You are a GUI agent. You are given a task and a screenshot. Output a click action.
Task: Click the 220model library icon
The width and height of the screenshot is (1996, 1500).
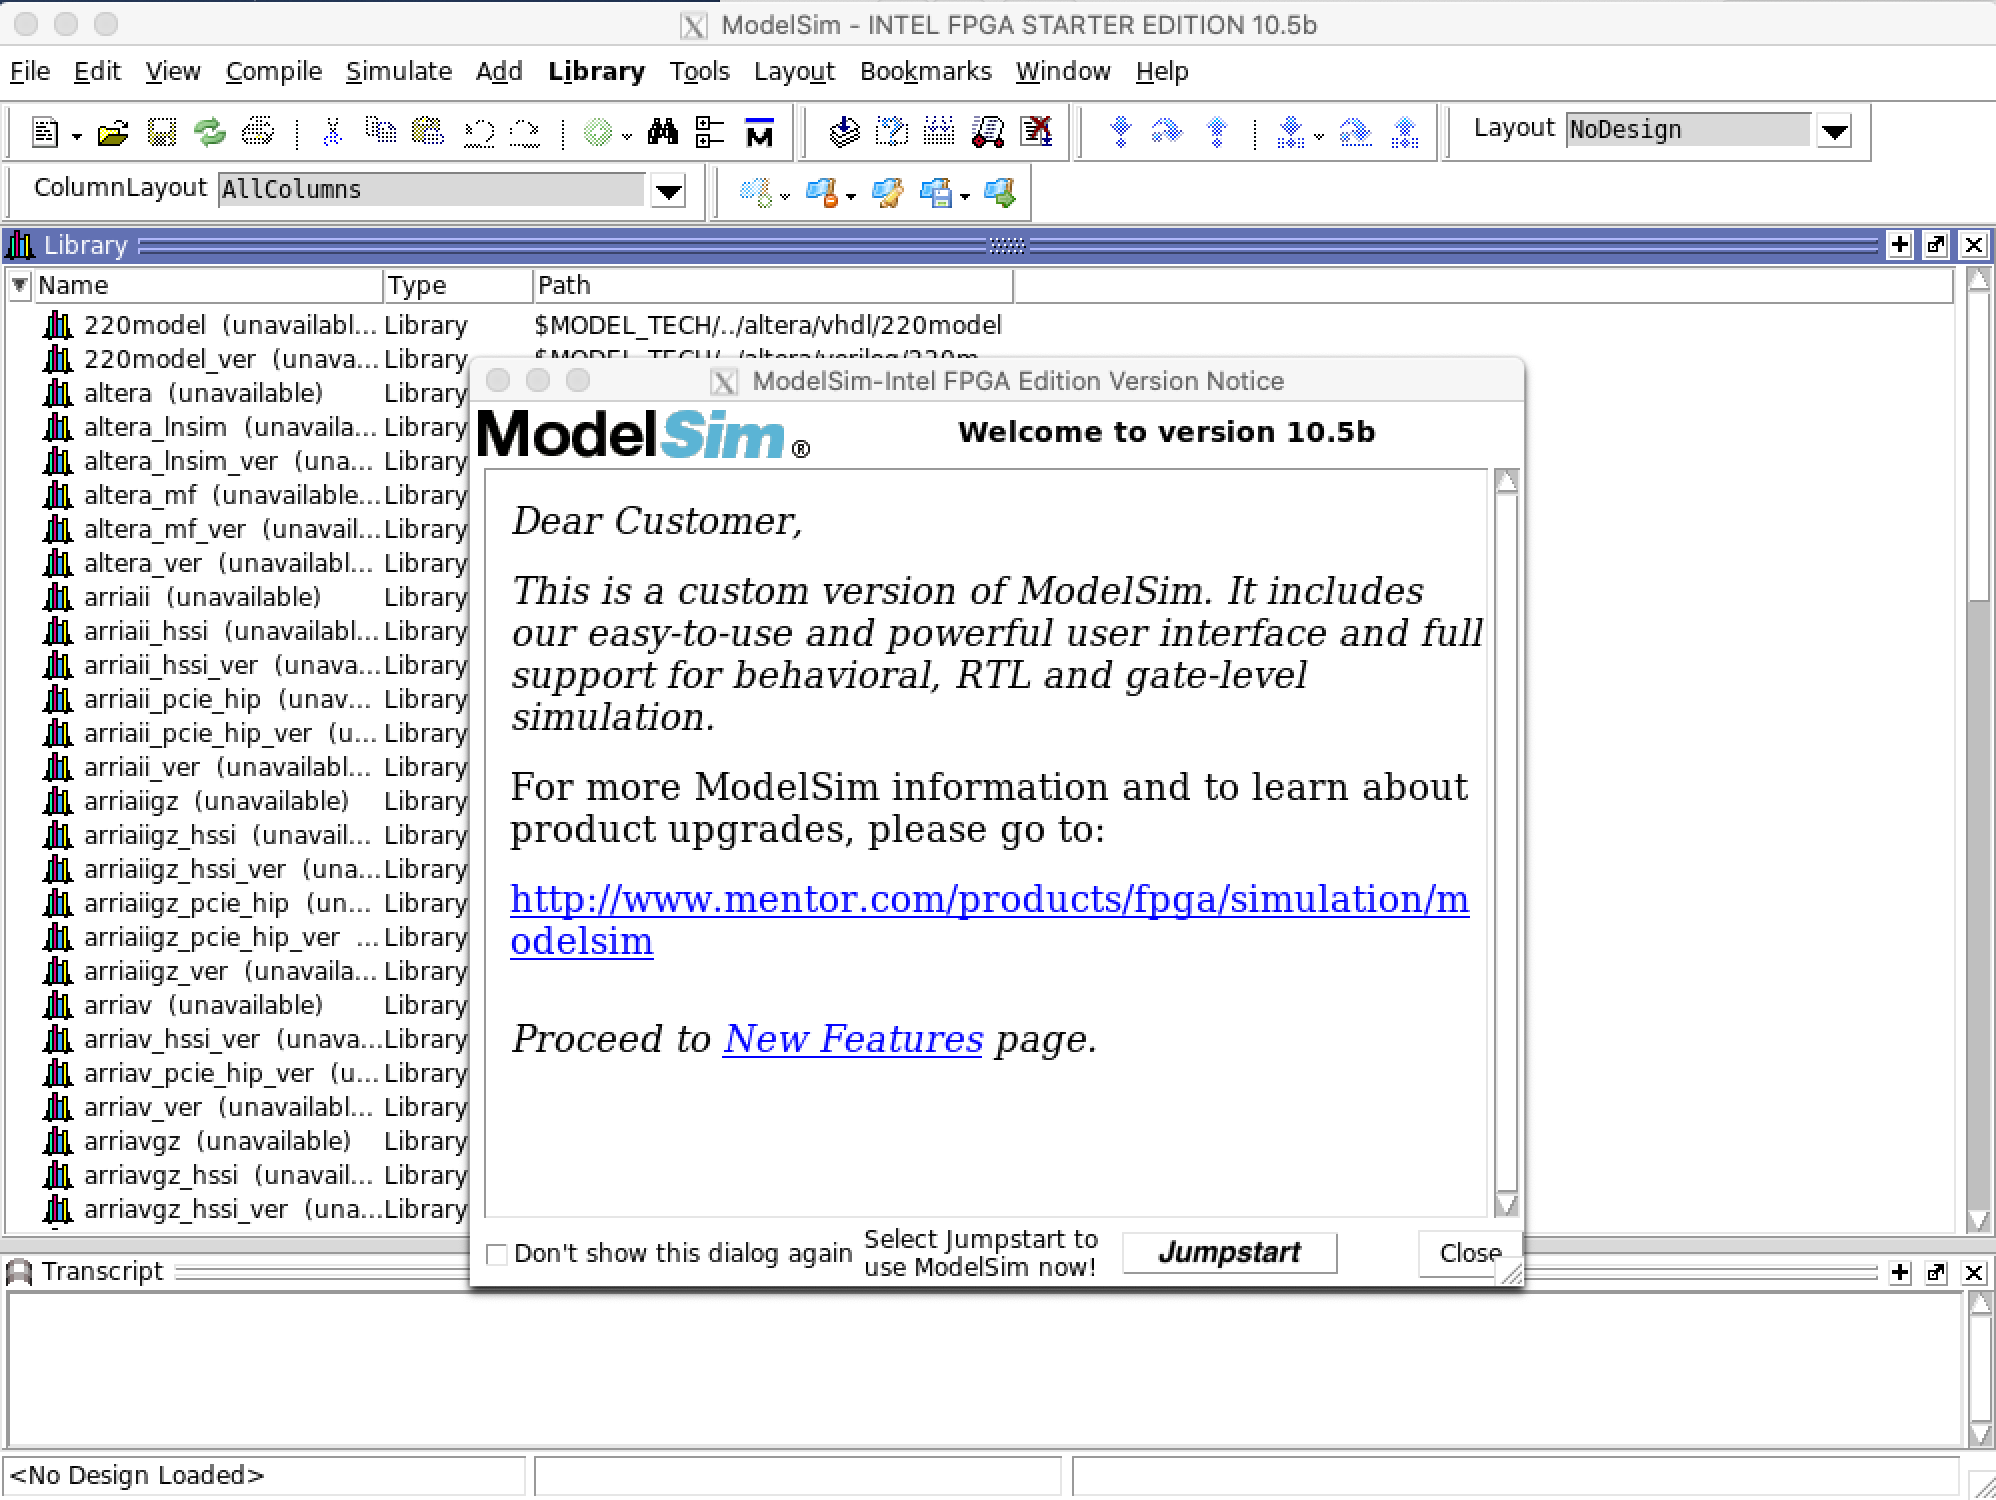(58, 325)
